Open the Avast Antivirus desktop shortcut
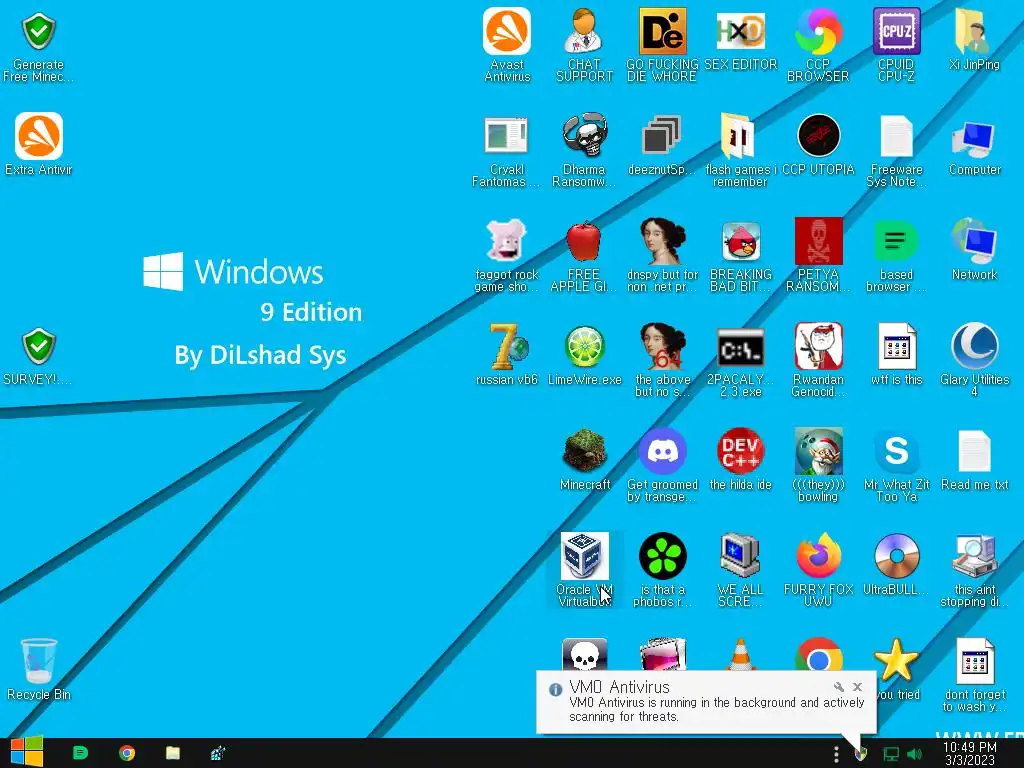The image size is (1024, 768). [x=507, y=44]
